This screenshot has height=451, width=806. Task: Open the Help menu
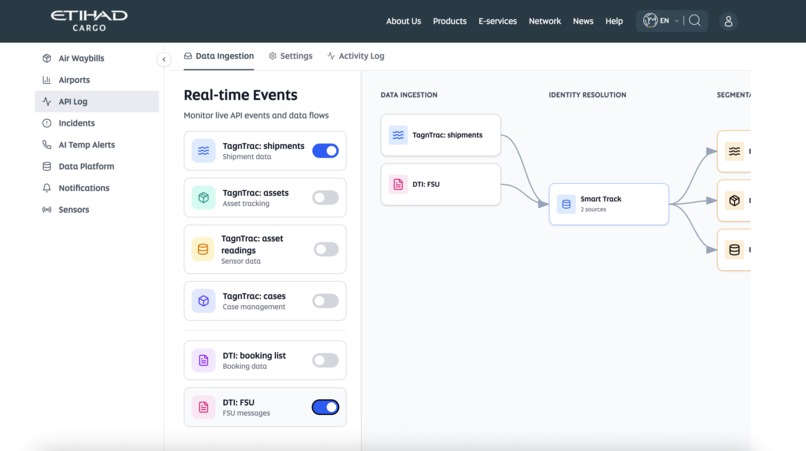pos(614,21)
